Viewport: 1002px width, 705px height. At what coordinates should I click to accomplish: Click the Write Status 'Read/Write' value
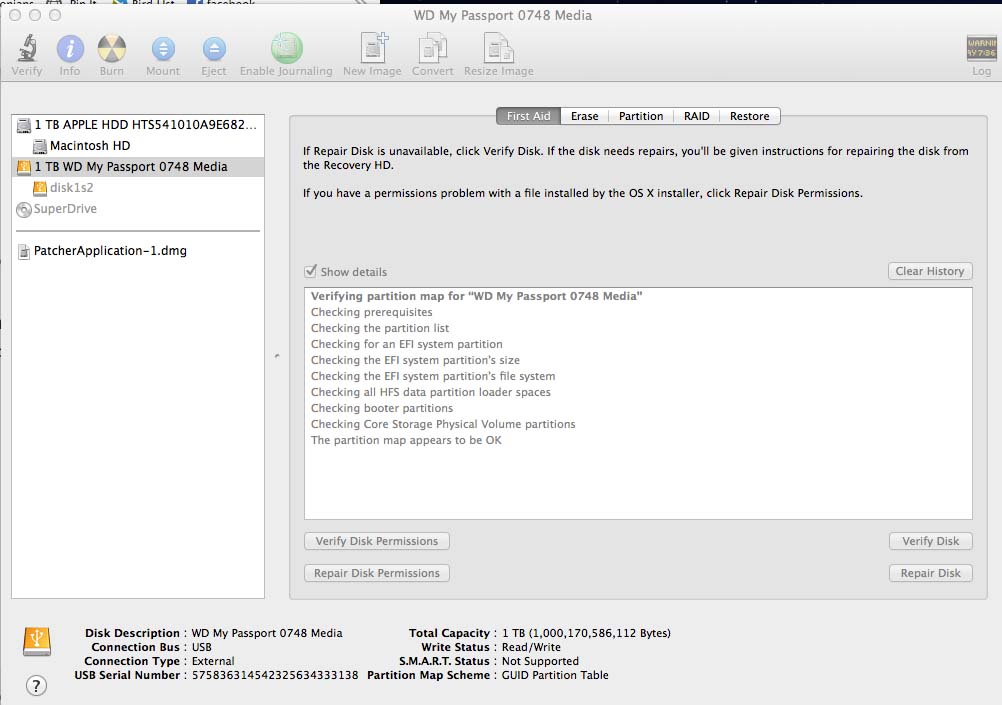(x=531, y=647)
